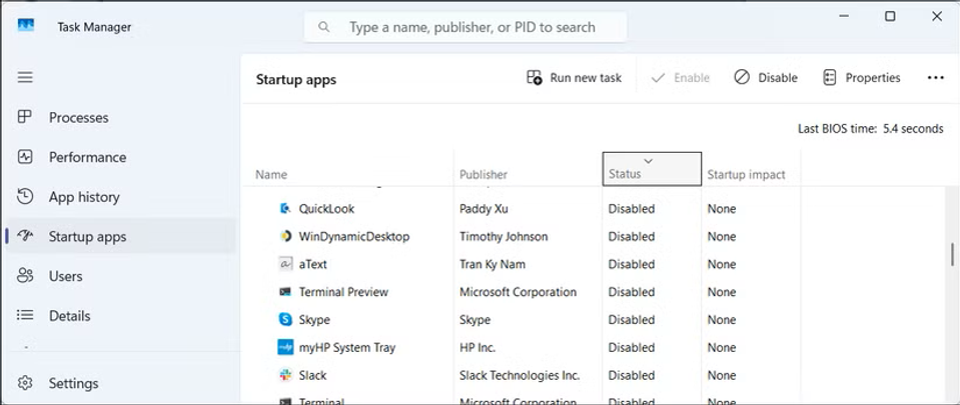Open the Processes page
Screen dimensions: 960x405
[x=121, y=117]
